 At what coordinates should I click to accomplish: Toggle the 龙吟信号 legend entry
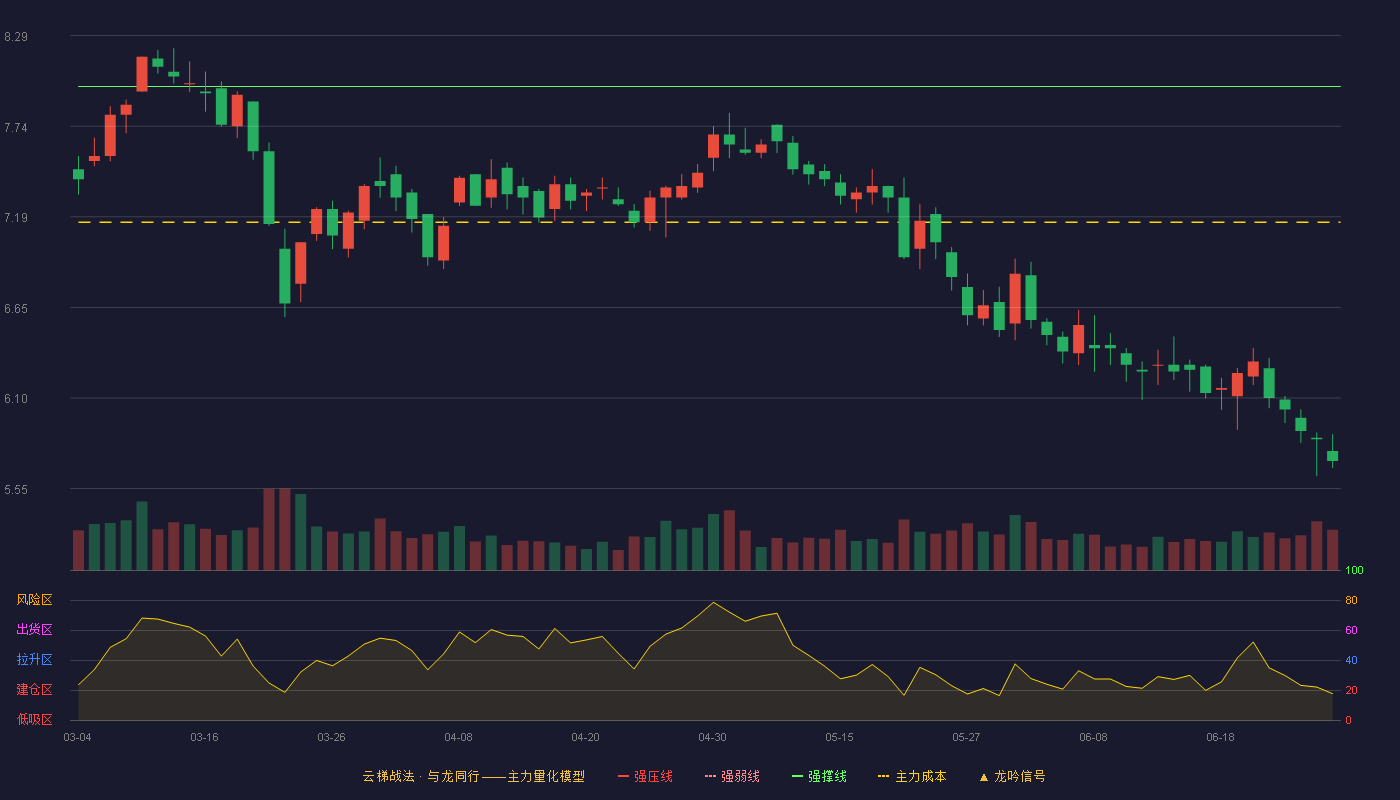(1012, 776)
